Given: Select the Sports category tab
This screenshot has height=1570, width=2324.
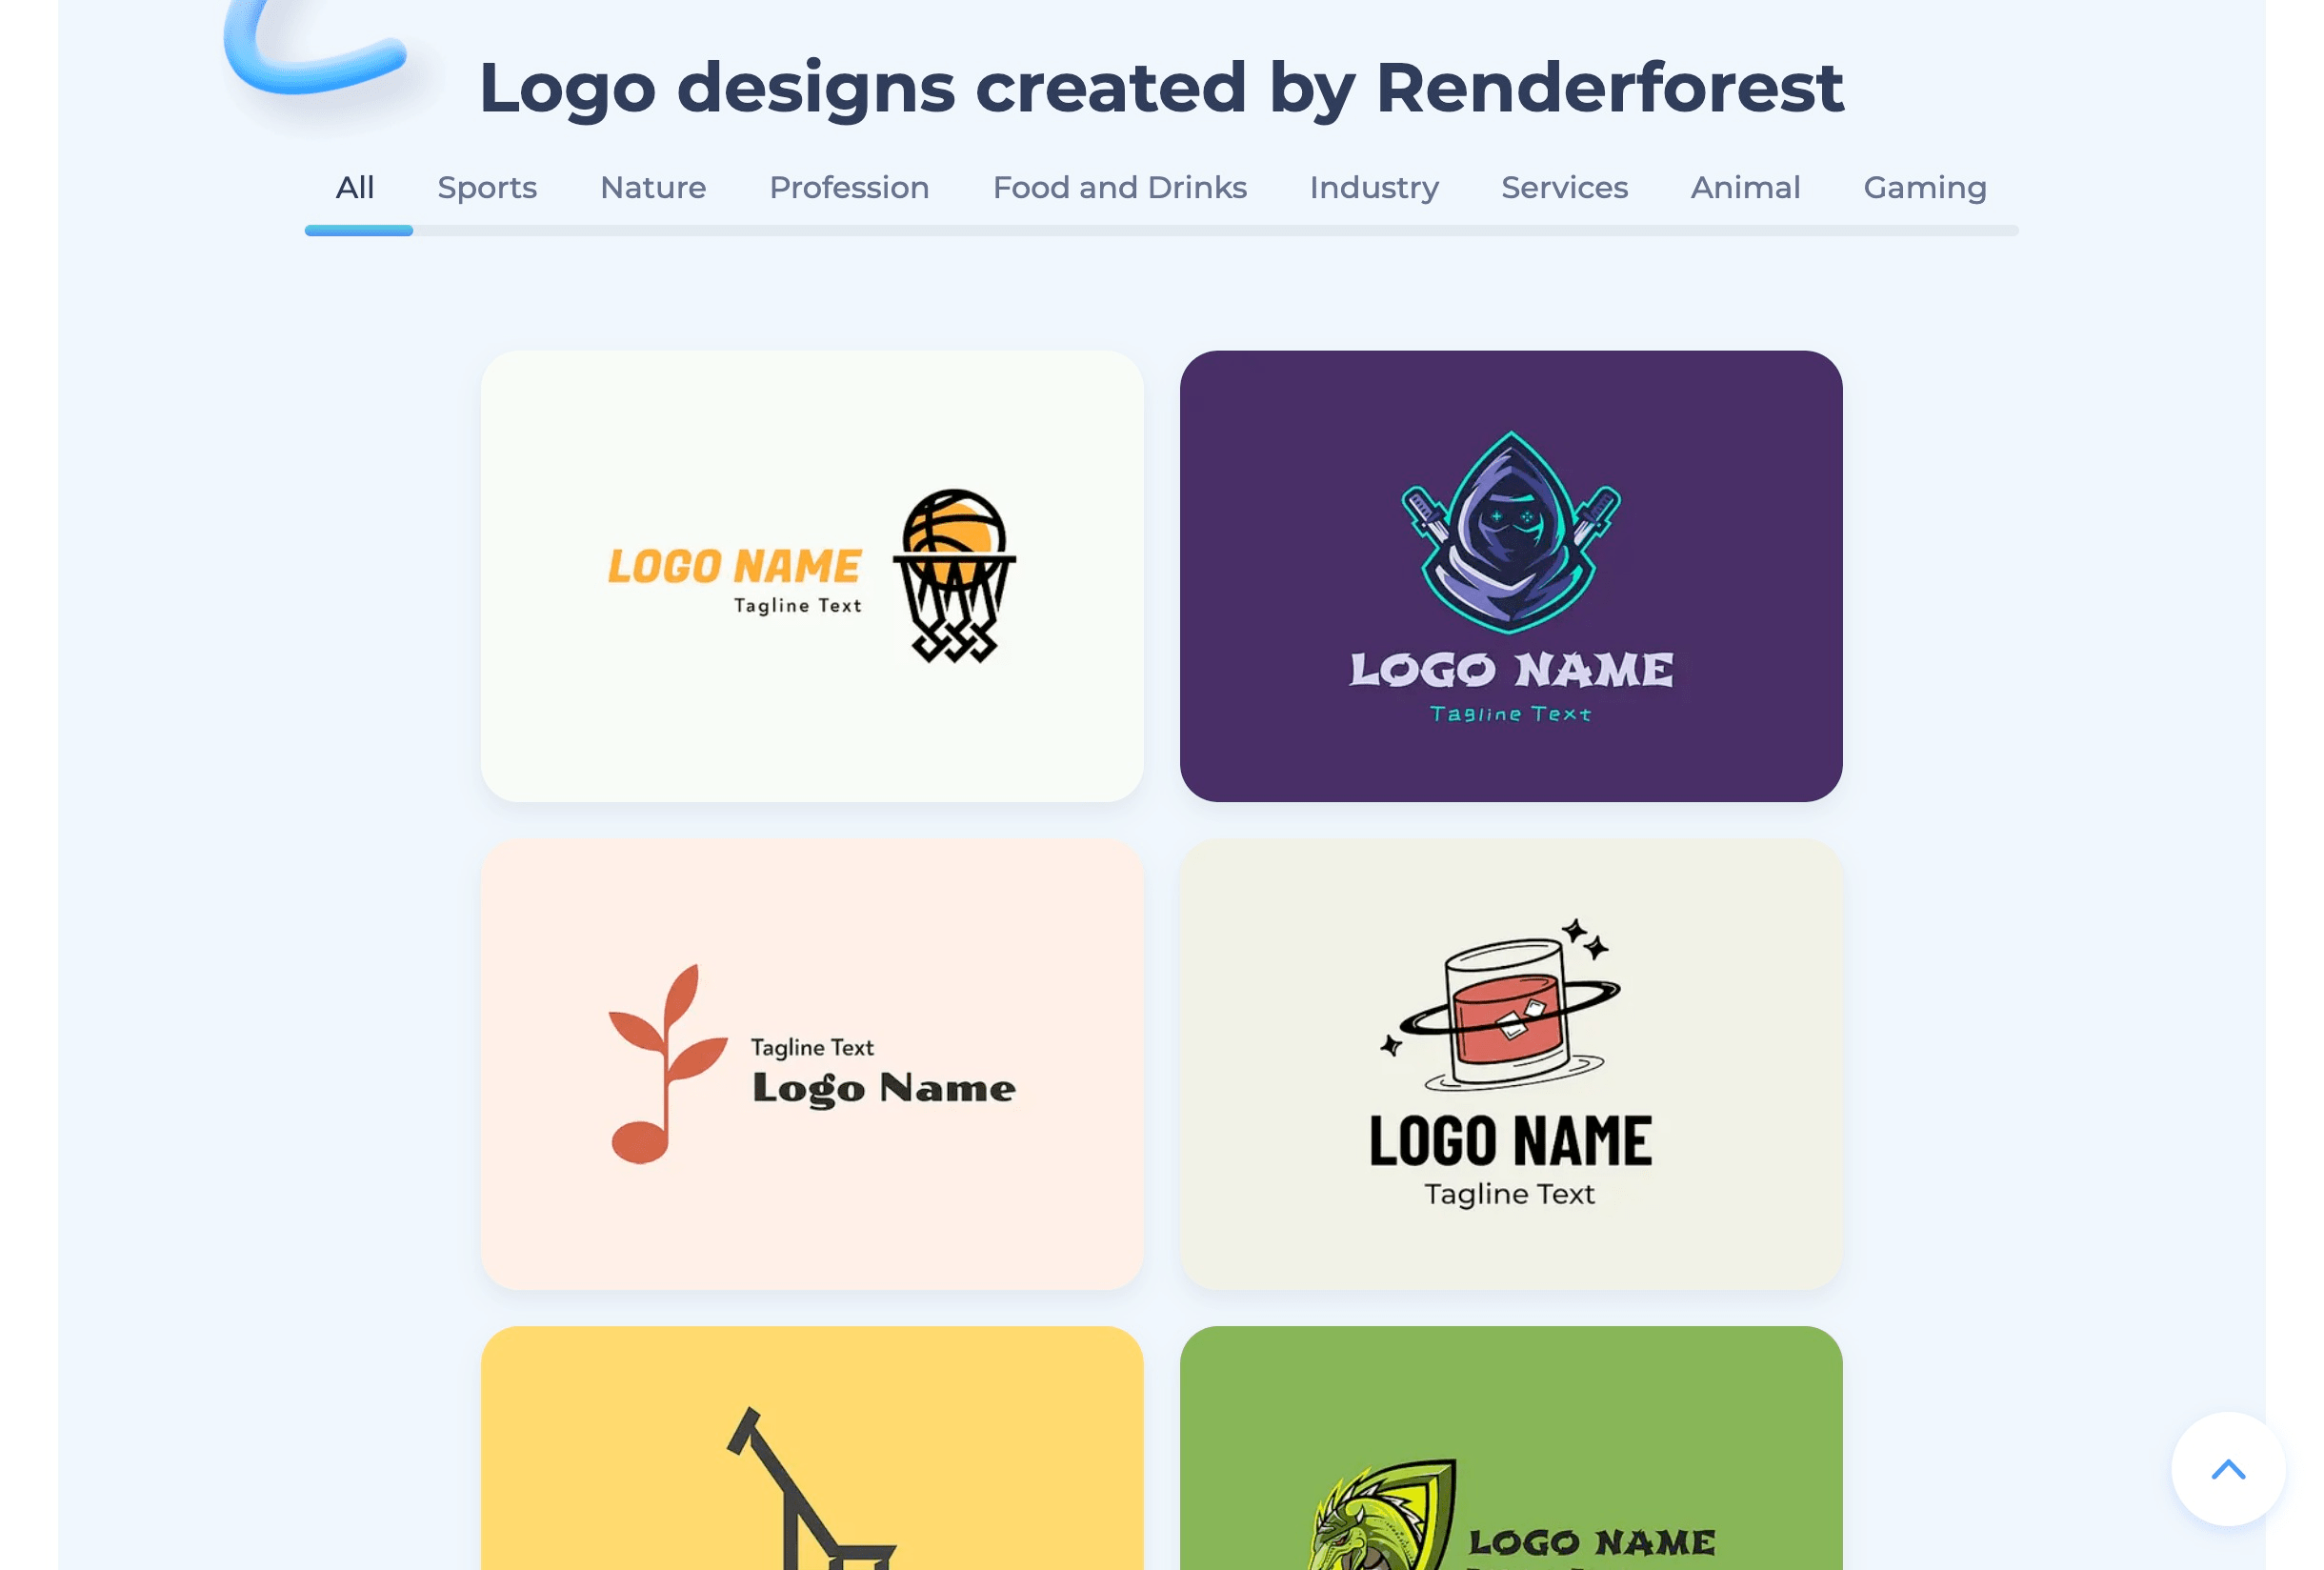Looking at the screenshot, I should pos(487,188).
